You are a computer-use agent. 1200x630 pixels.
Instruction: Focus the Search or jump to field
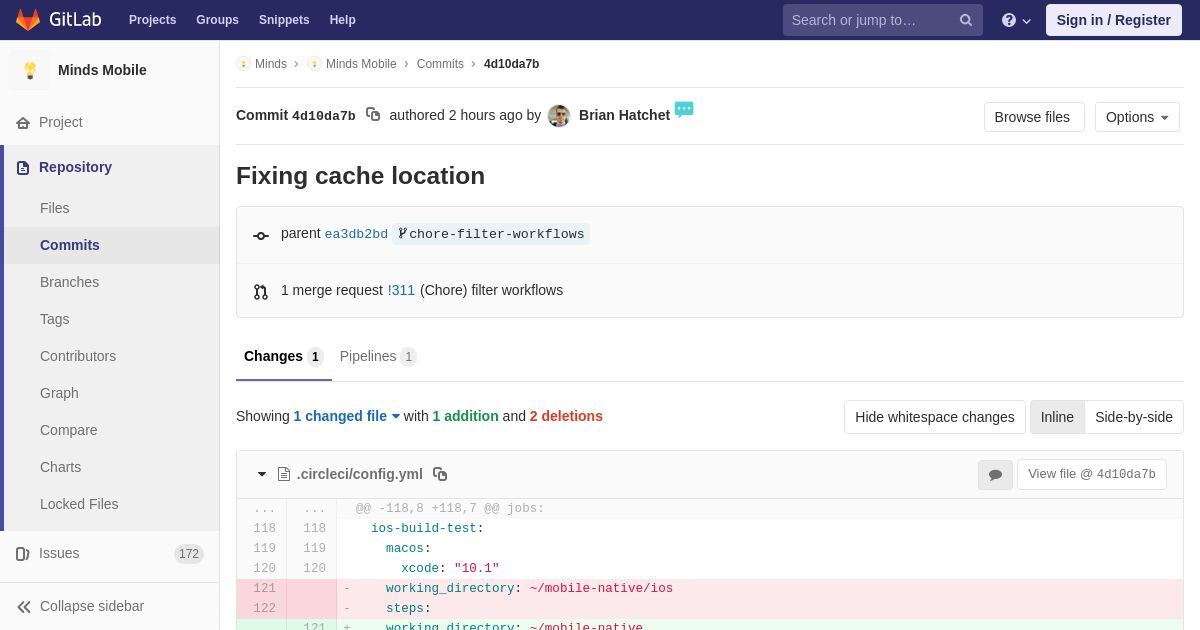pyautogui.click(x=870, y=20)
